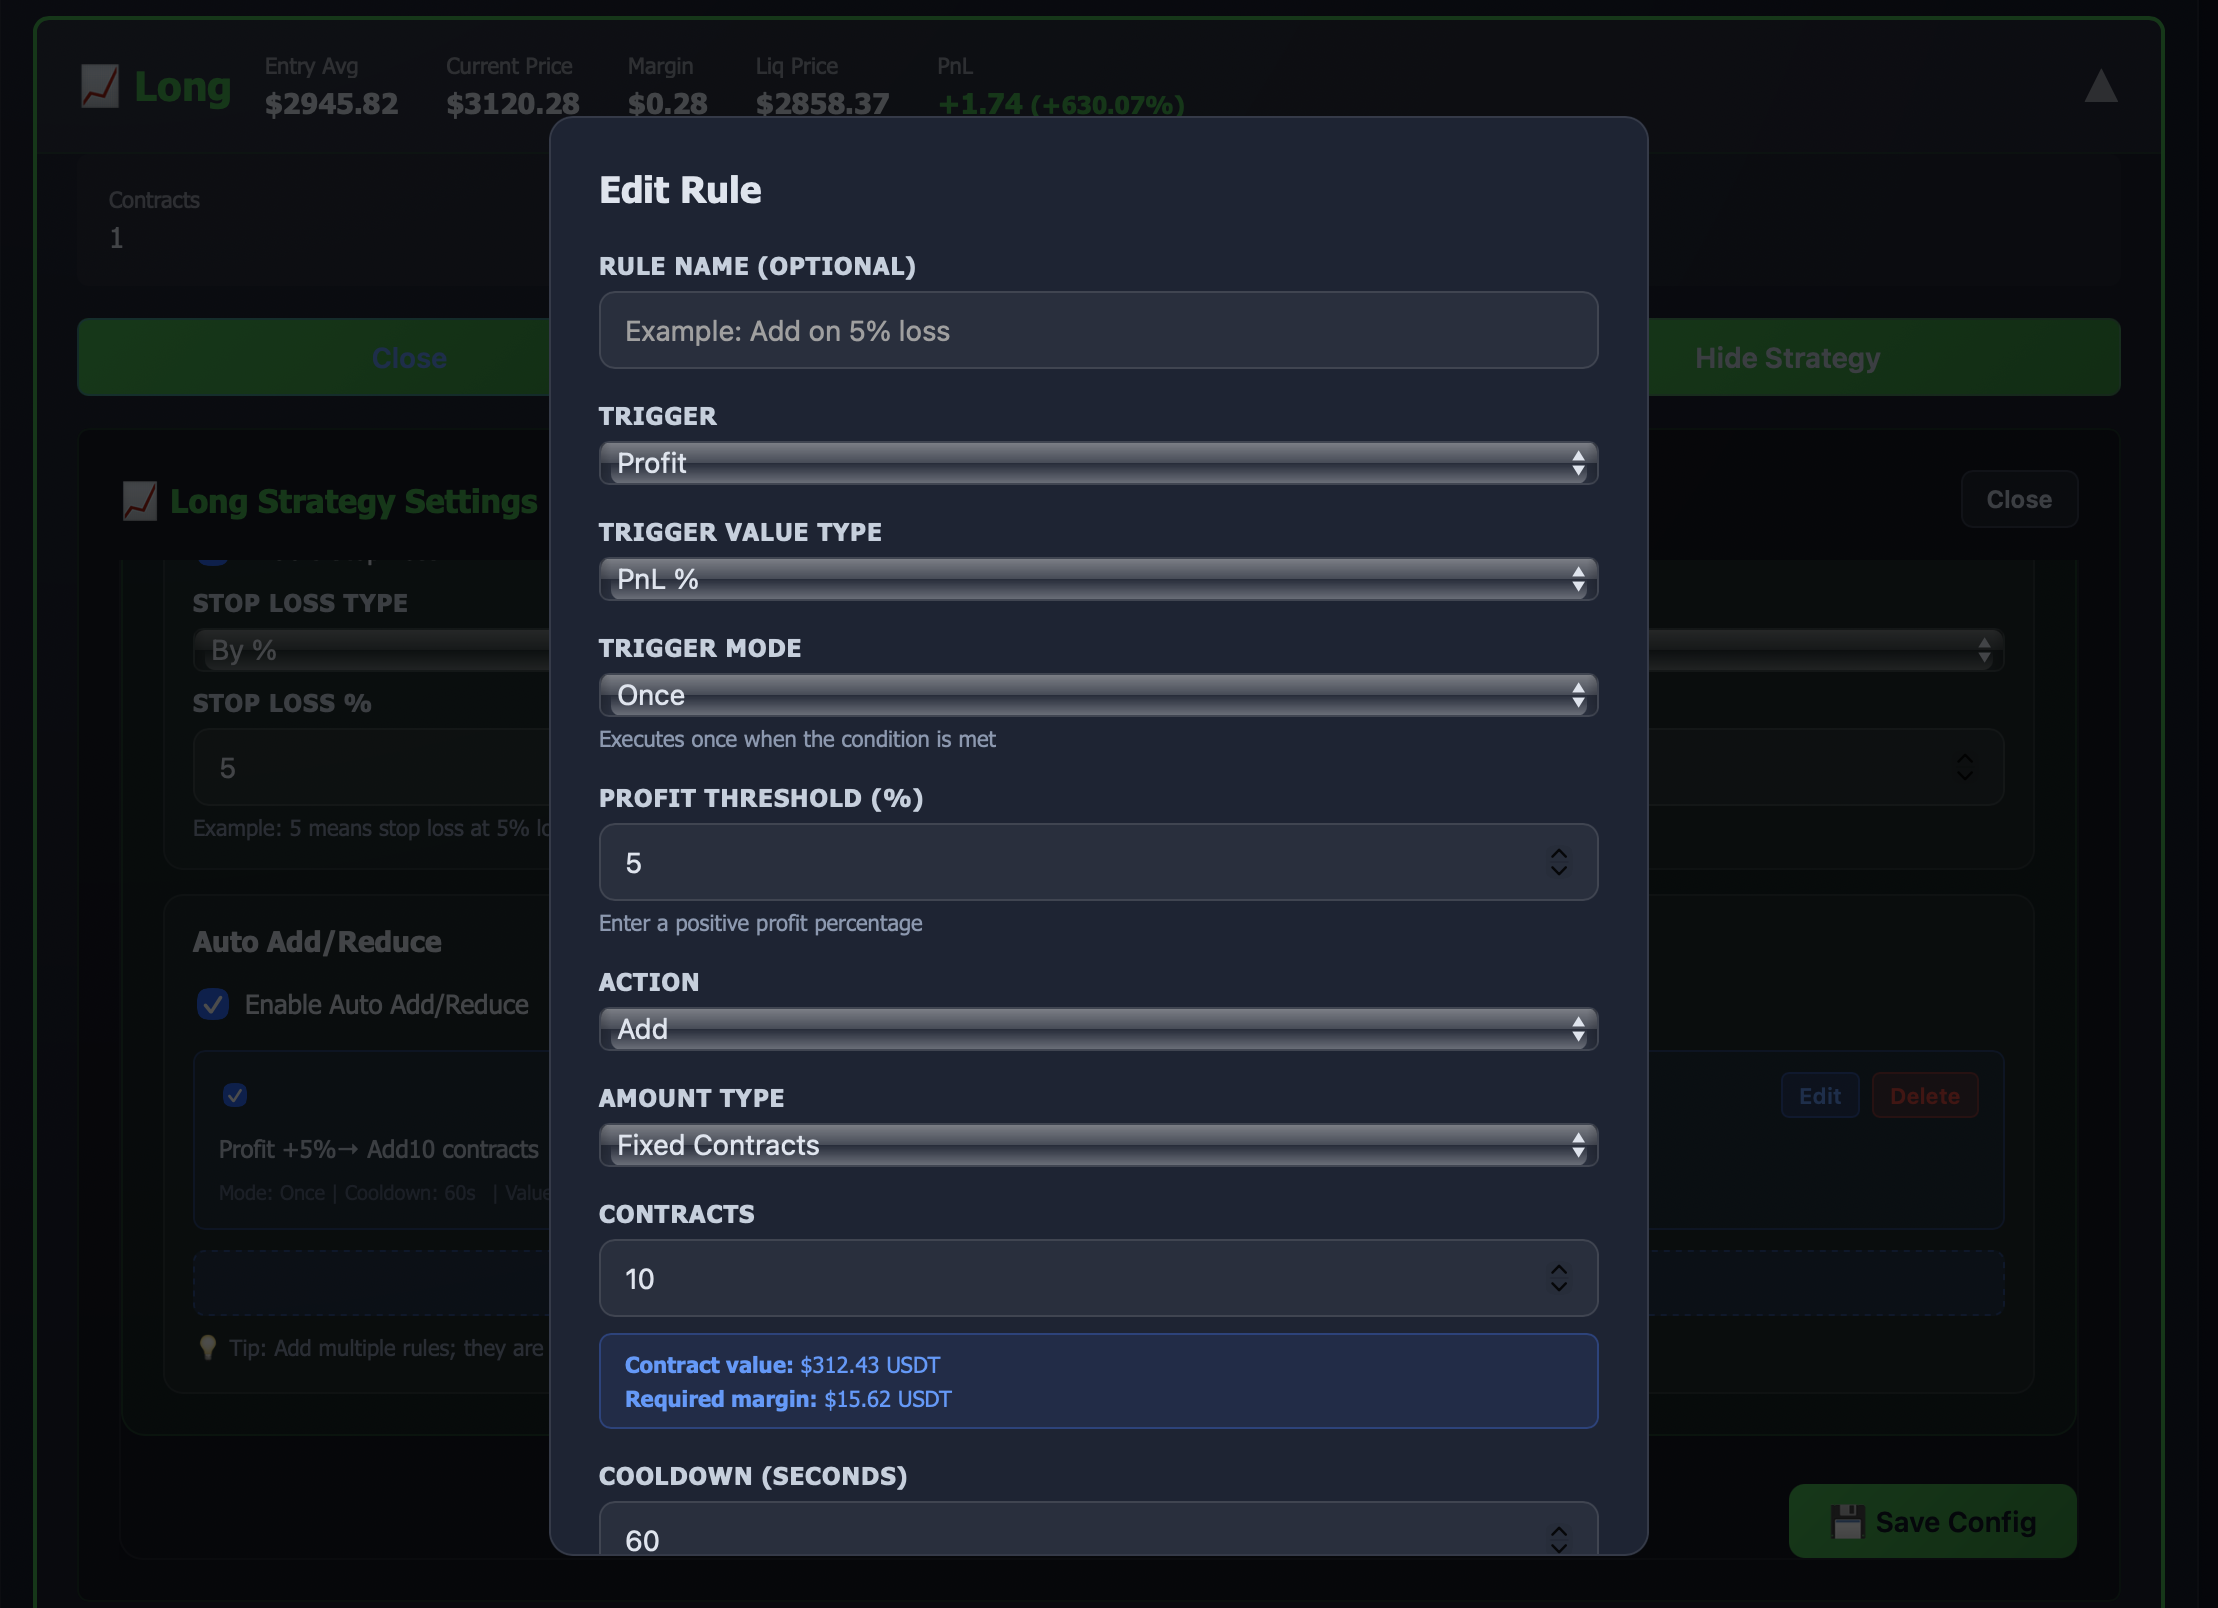Image resolution: width=2218 pixels, height=1608 pixels.
Task: Click the chart icon next to Long Strategy Settings
Action: point(139,501)
